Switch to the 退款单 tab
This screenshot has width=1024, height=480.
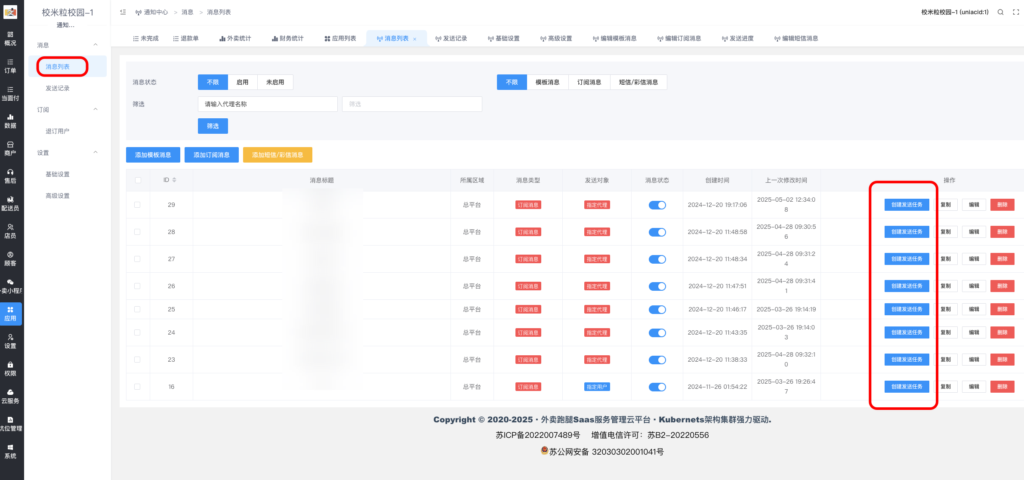(186, 39)
